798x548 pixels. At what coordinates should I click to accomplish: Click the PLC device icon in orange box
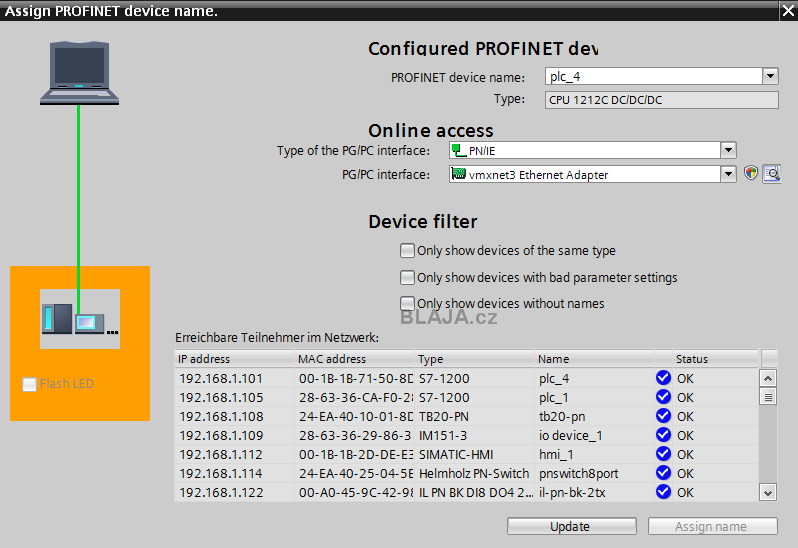click(x=80, y=319)
